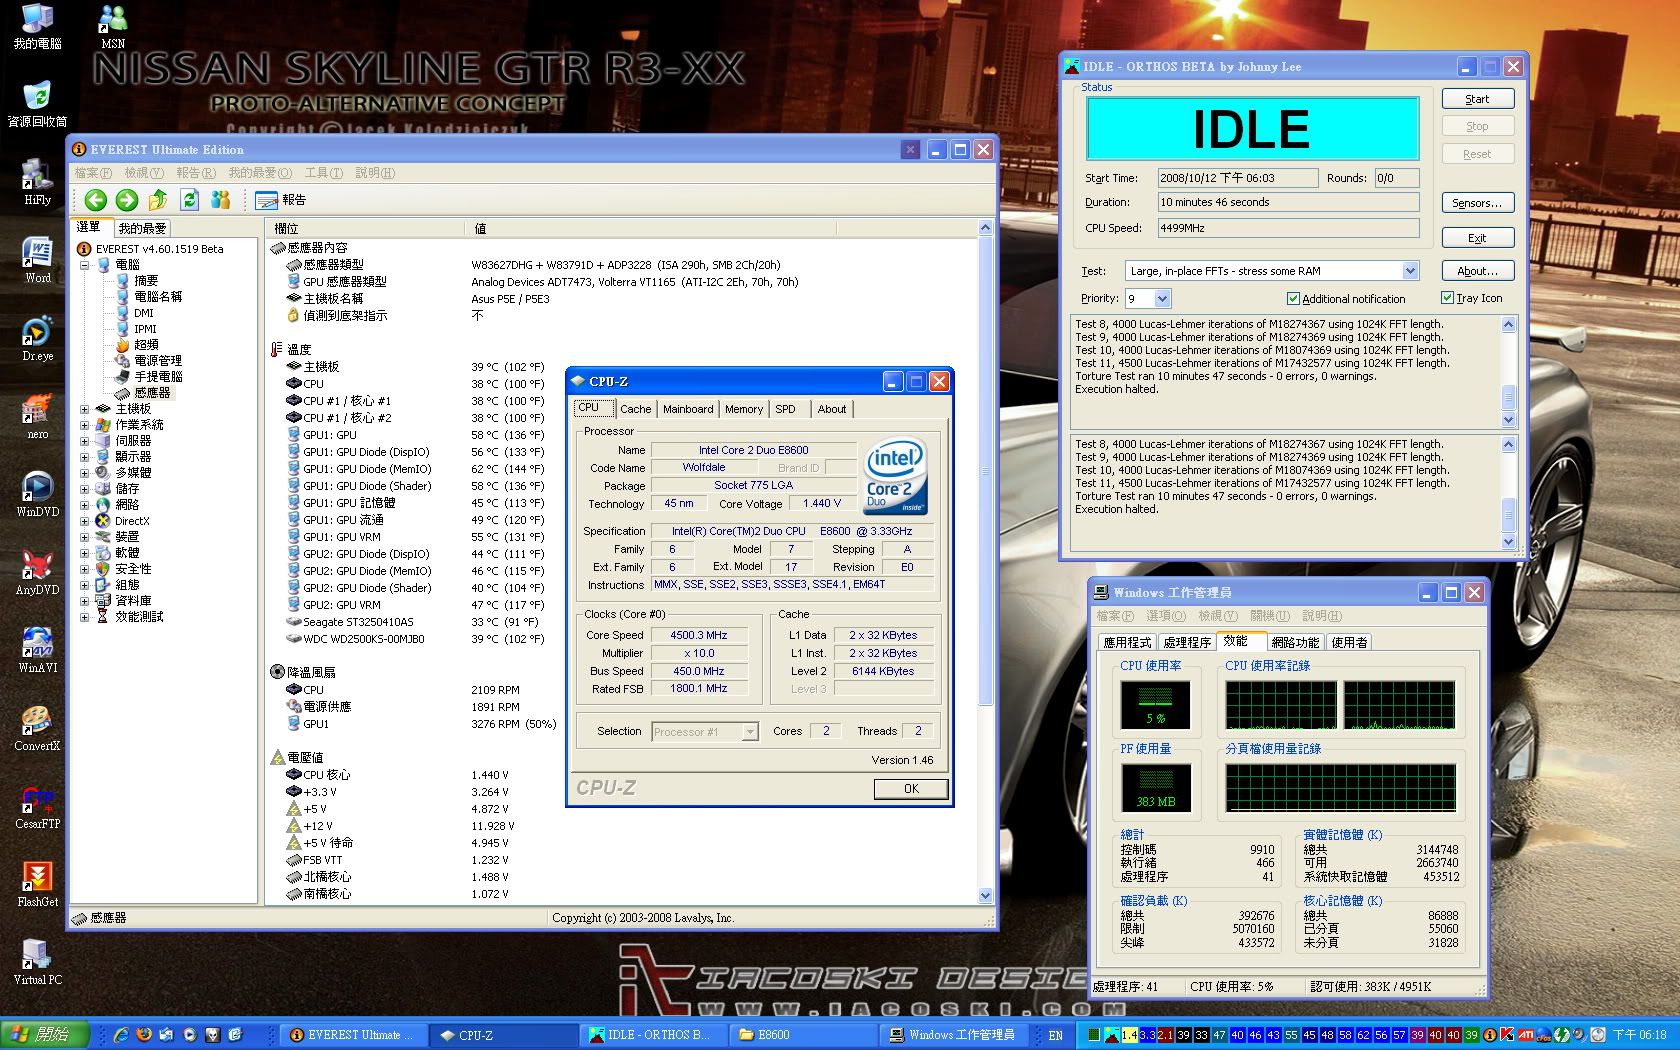Click the Refresh icon in EVEREST toolbar
1680x1050 pixels.
tap(189, 200)
